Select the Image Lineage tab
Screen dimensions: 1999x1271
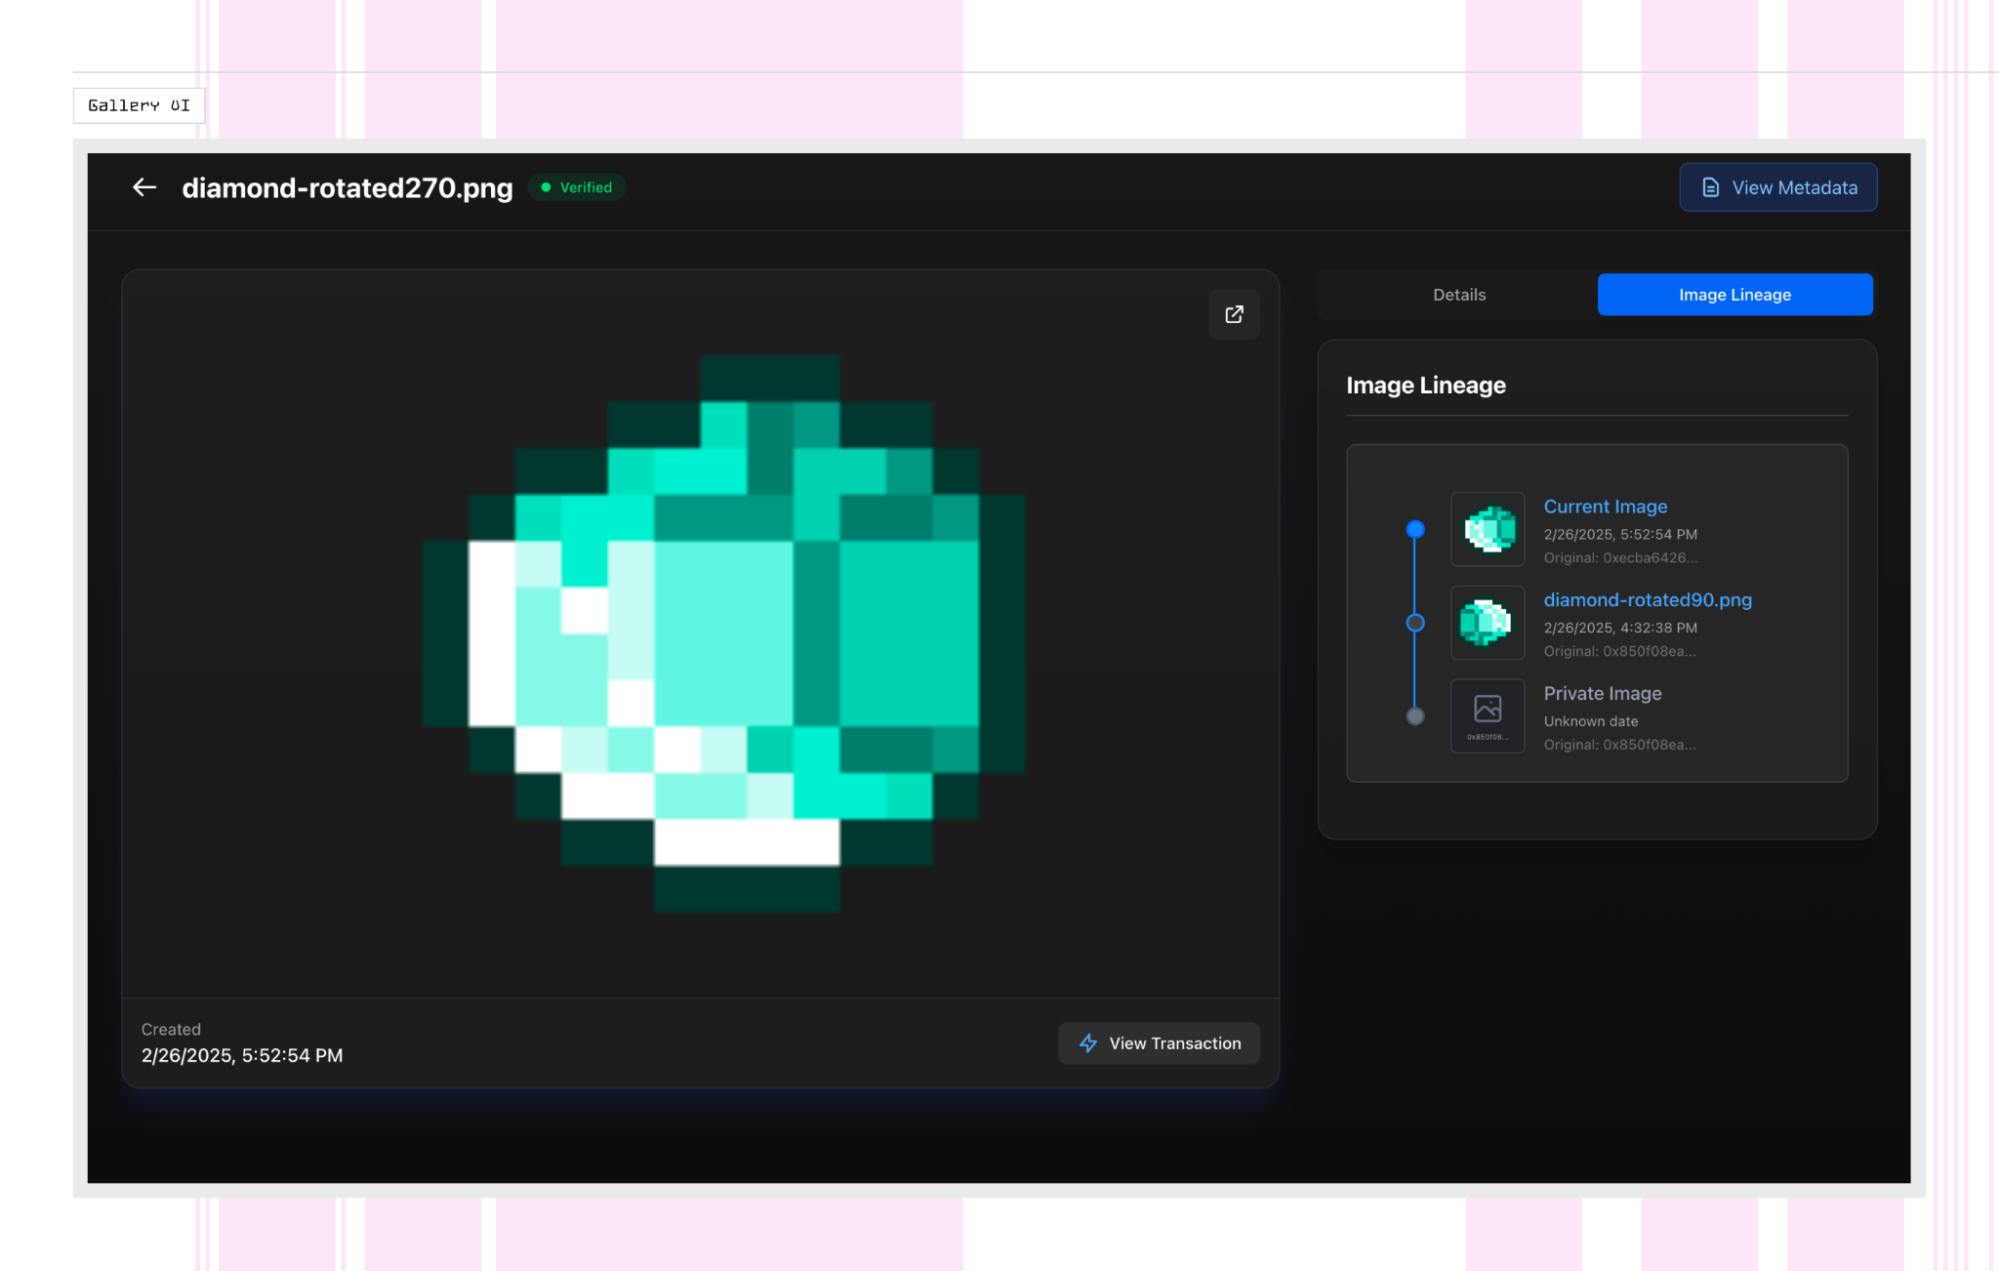point(1734,295)
